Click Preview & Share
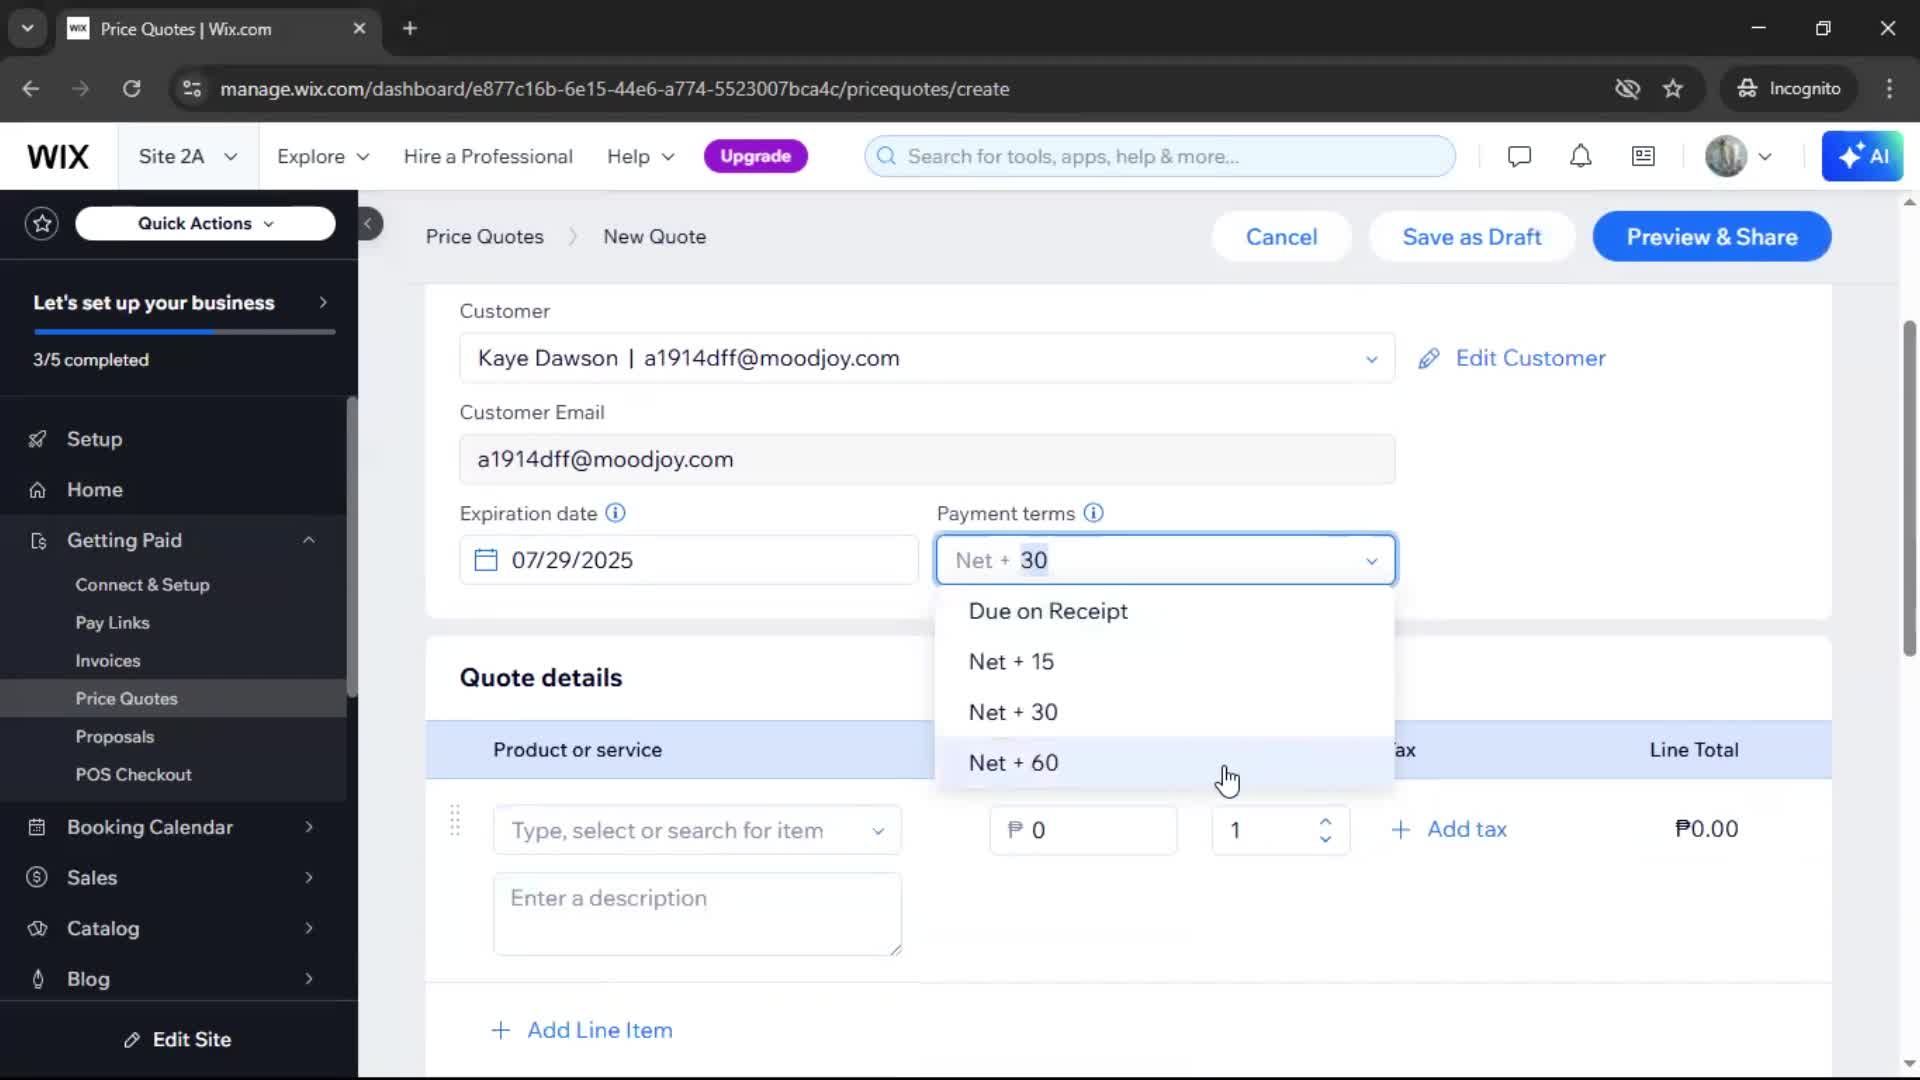Viewport: 1920px width, 1080px height. pos(1711,237)
